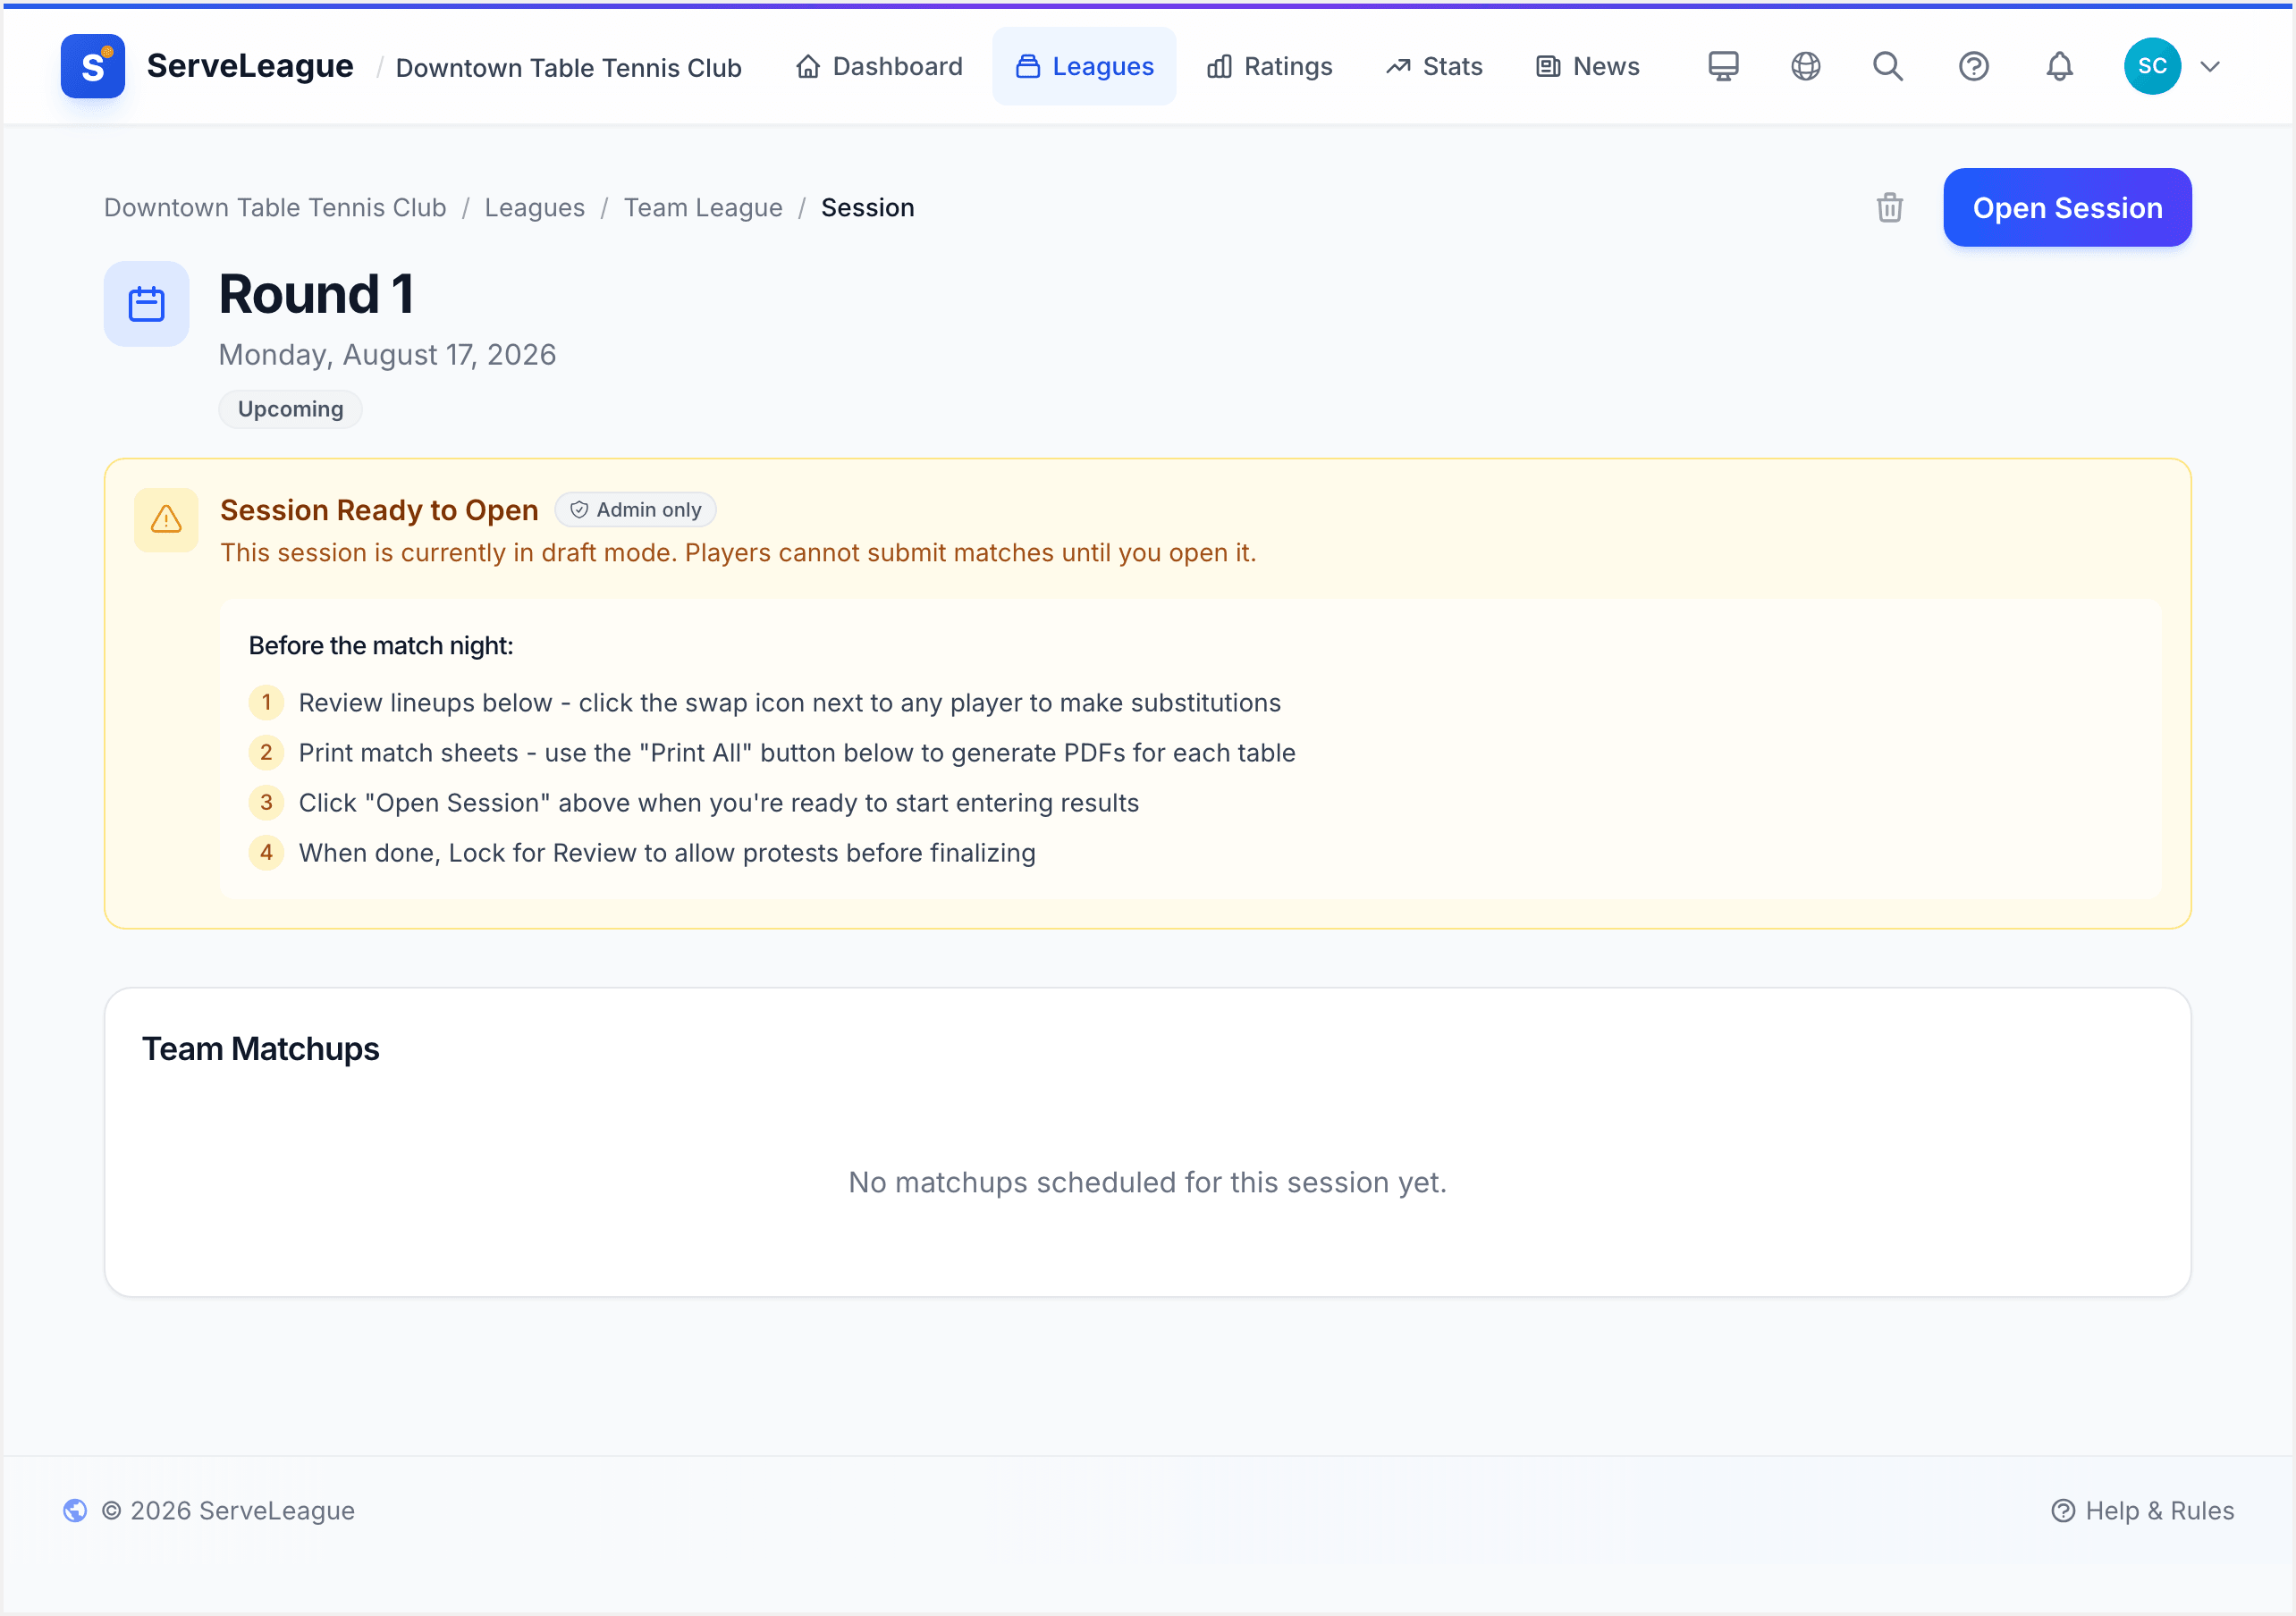Follow the Team League breadcrumb link
Viewport: 2296px width, 1616px height.
point(703,207)
